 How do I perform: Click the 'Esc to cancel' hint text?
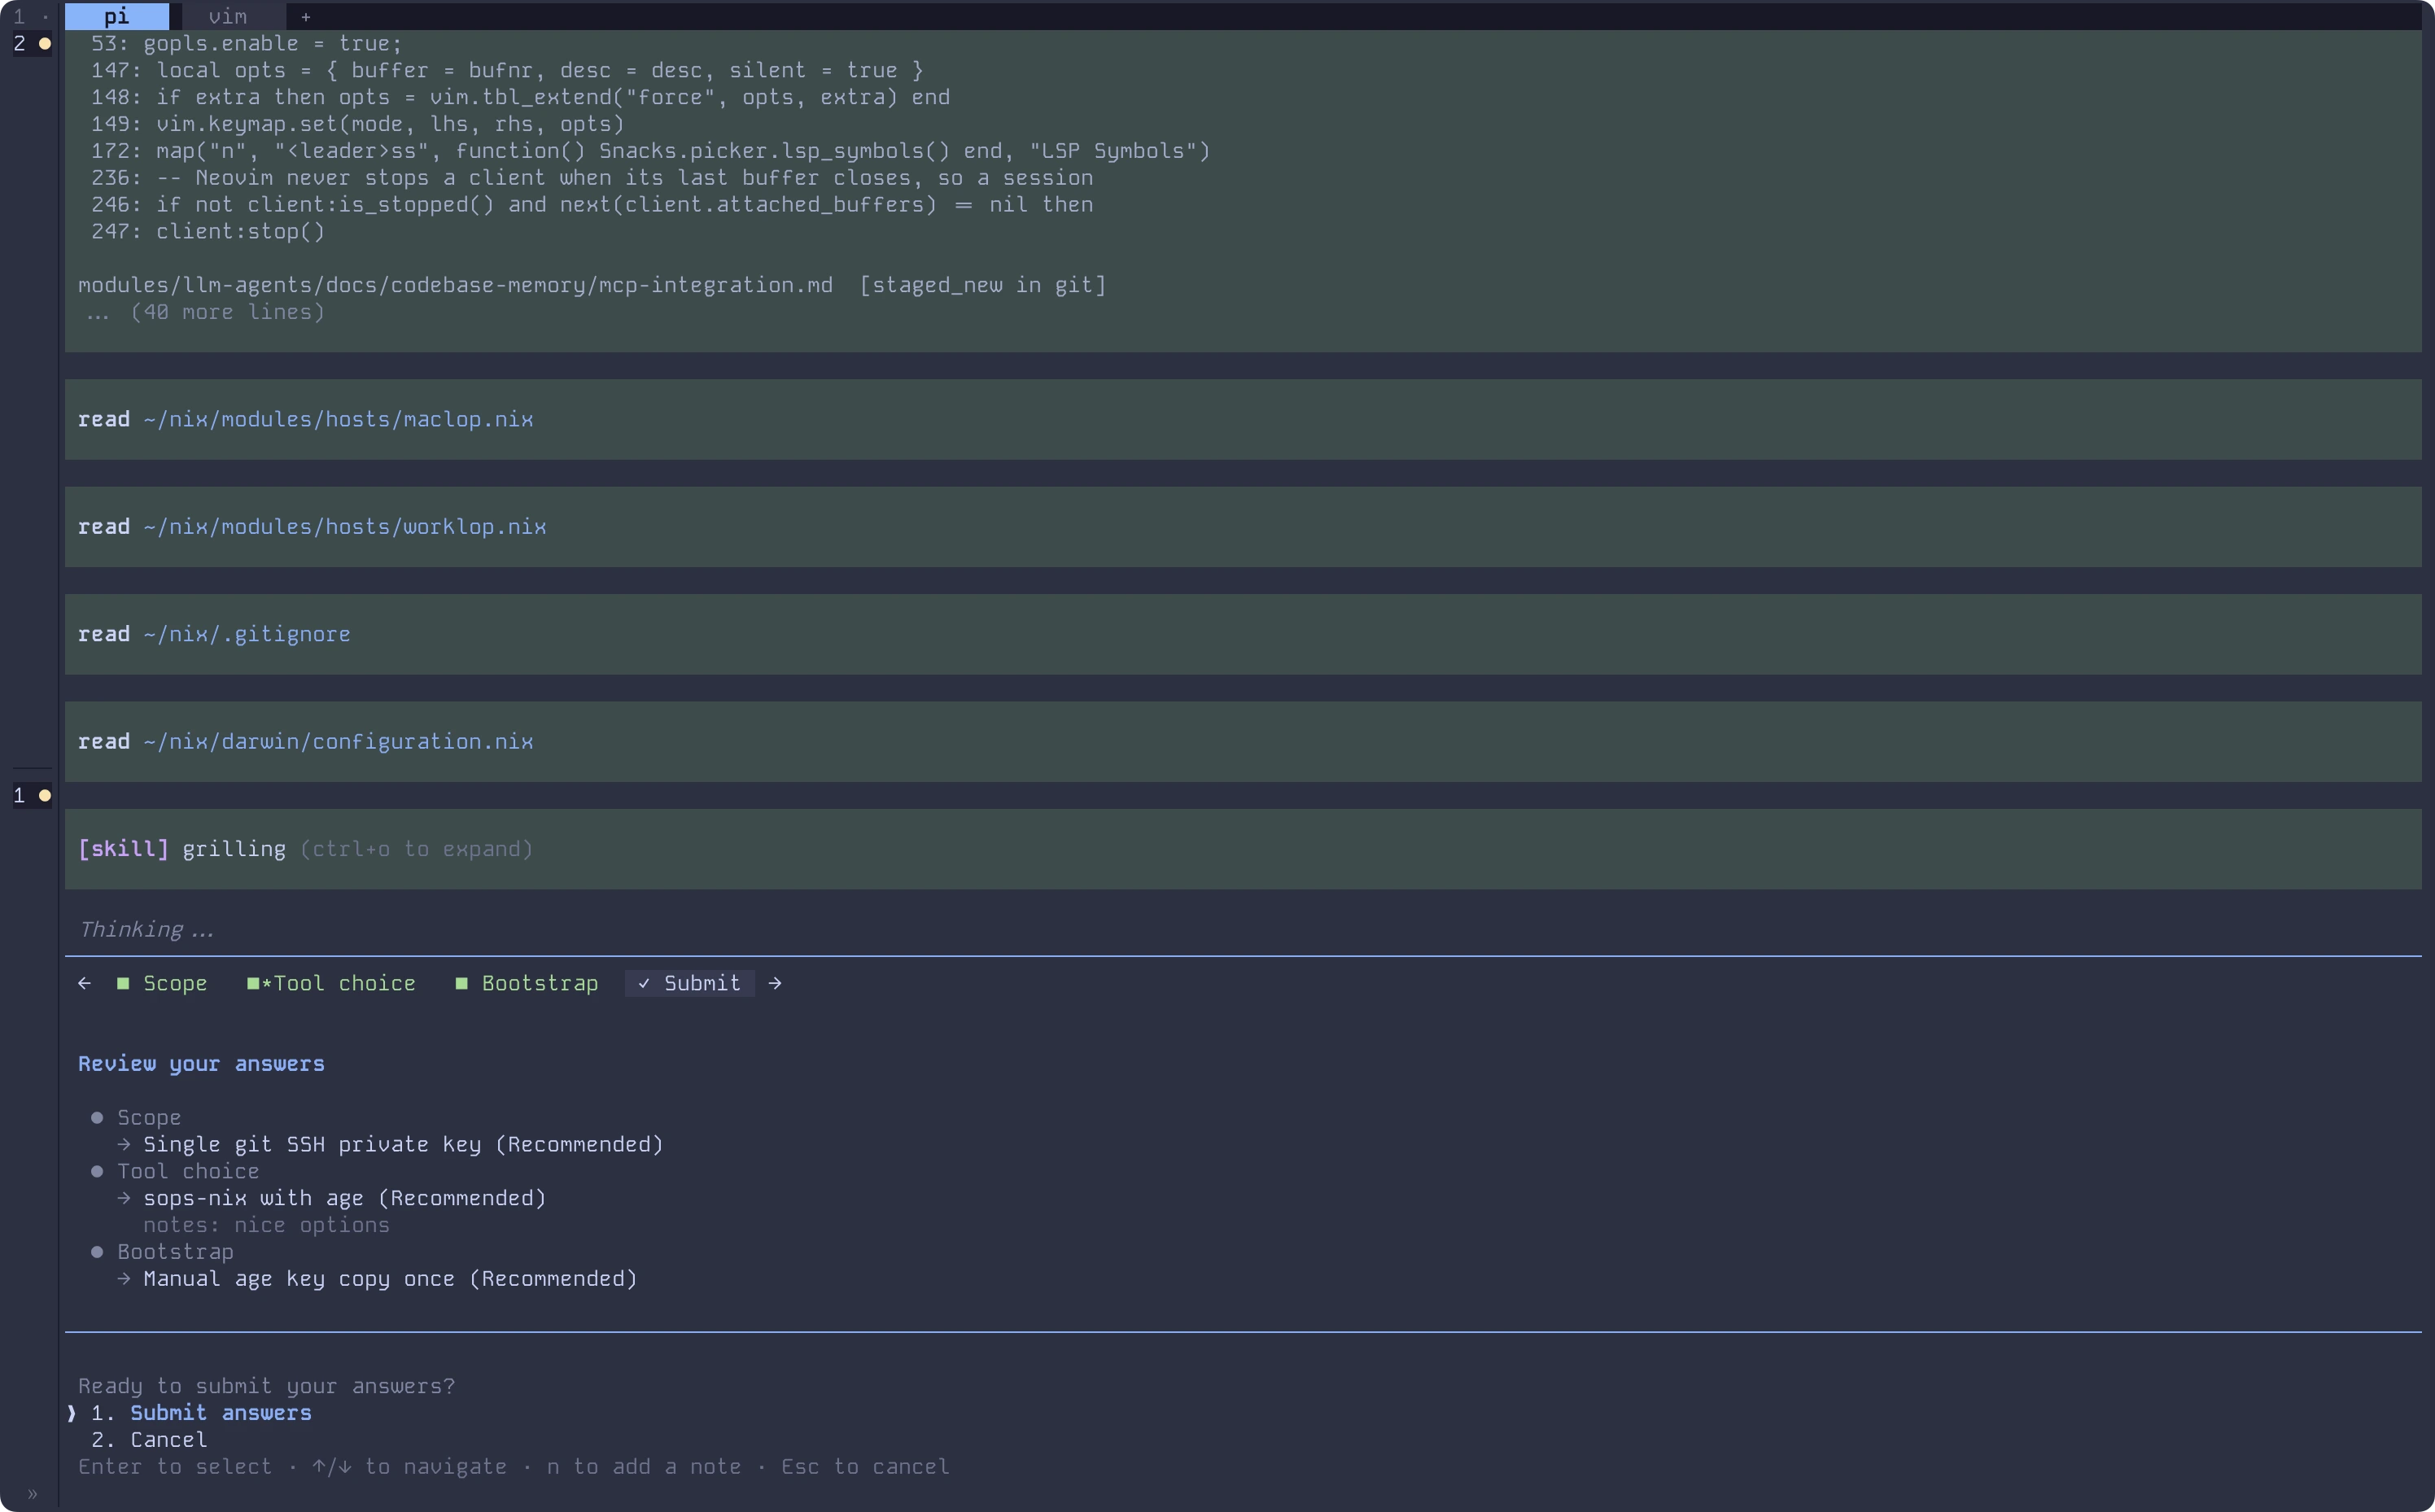865,1466
